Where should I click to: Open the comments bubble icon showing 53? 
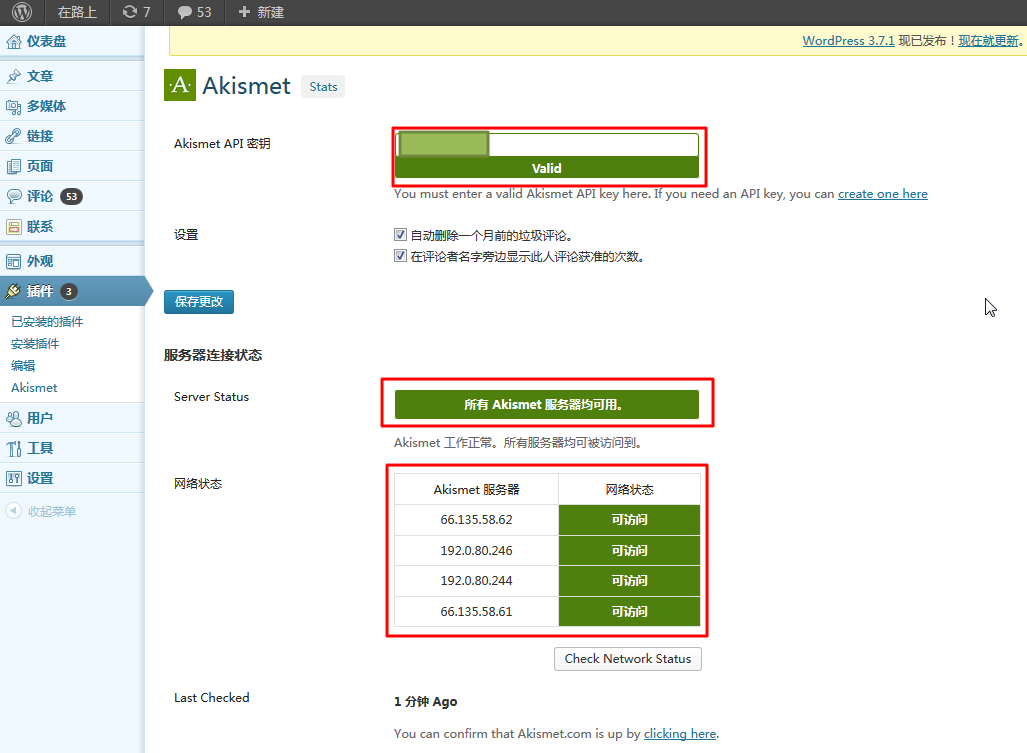coord(185,12)
